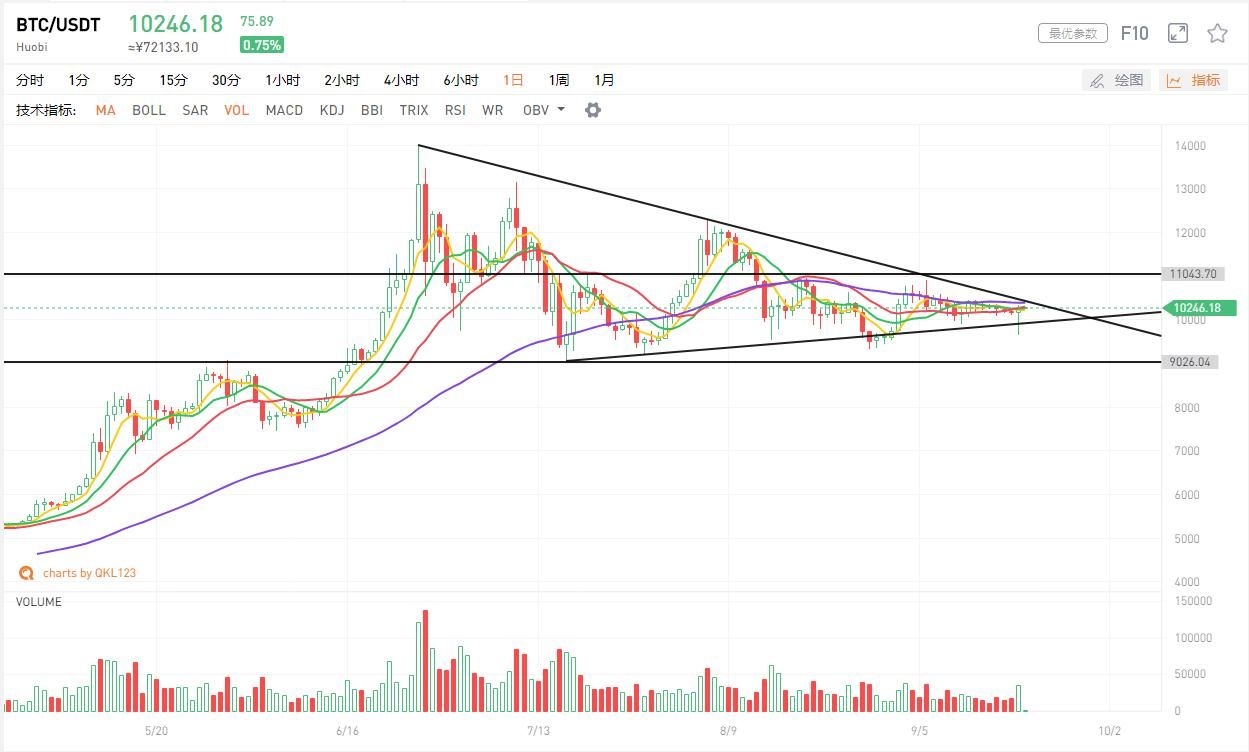Click the fullscreen expand icon
The height and width of the screenshot is (752, 1249).
(x=1178, y=33)
